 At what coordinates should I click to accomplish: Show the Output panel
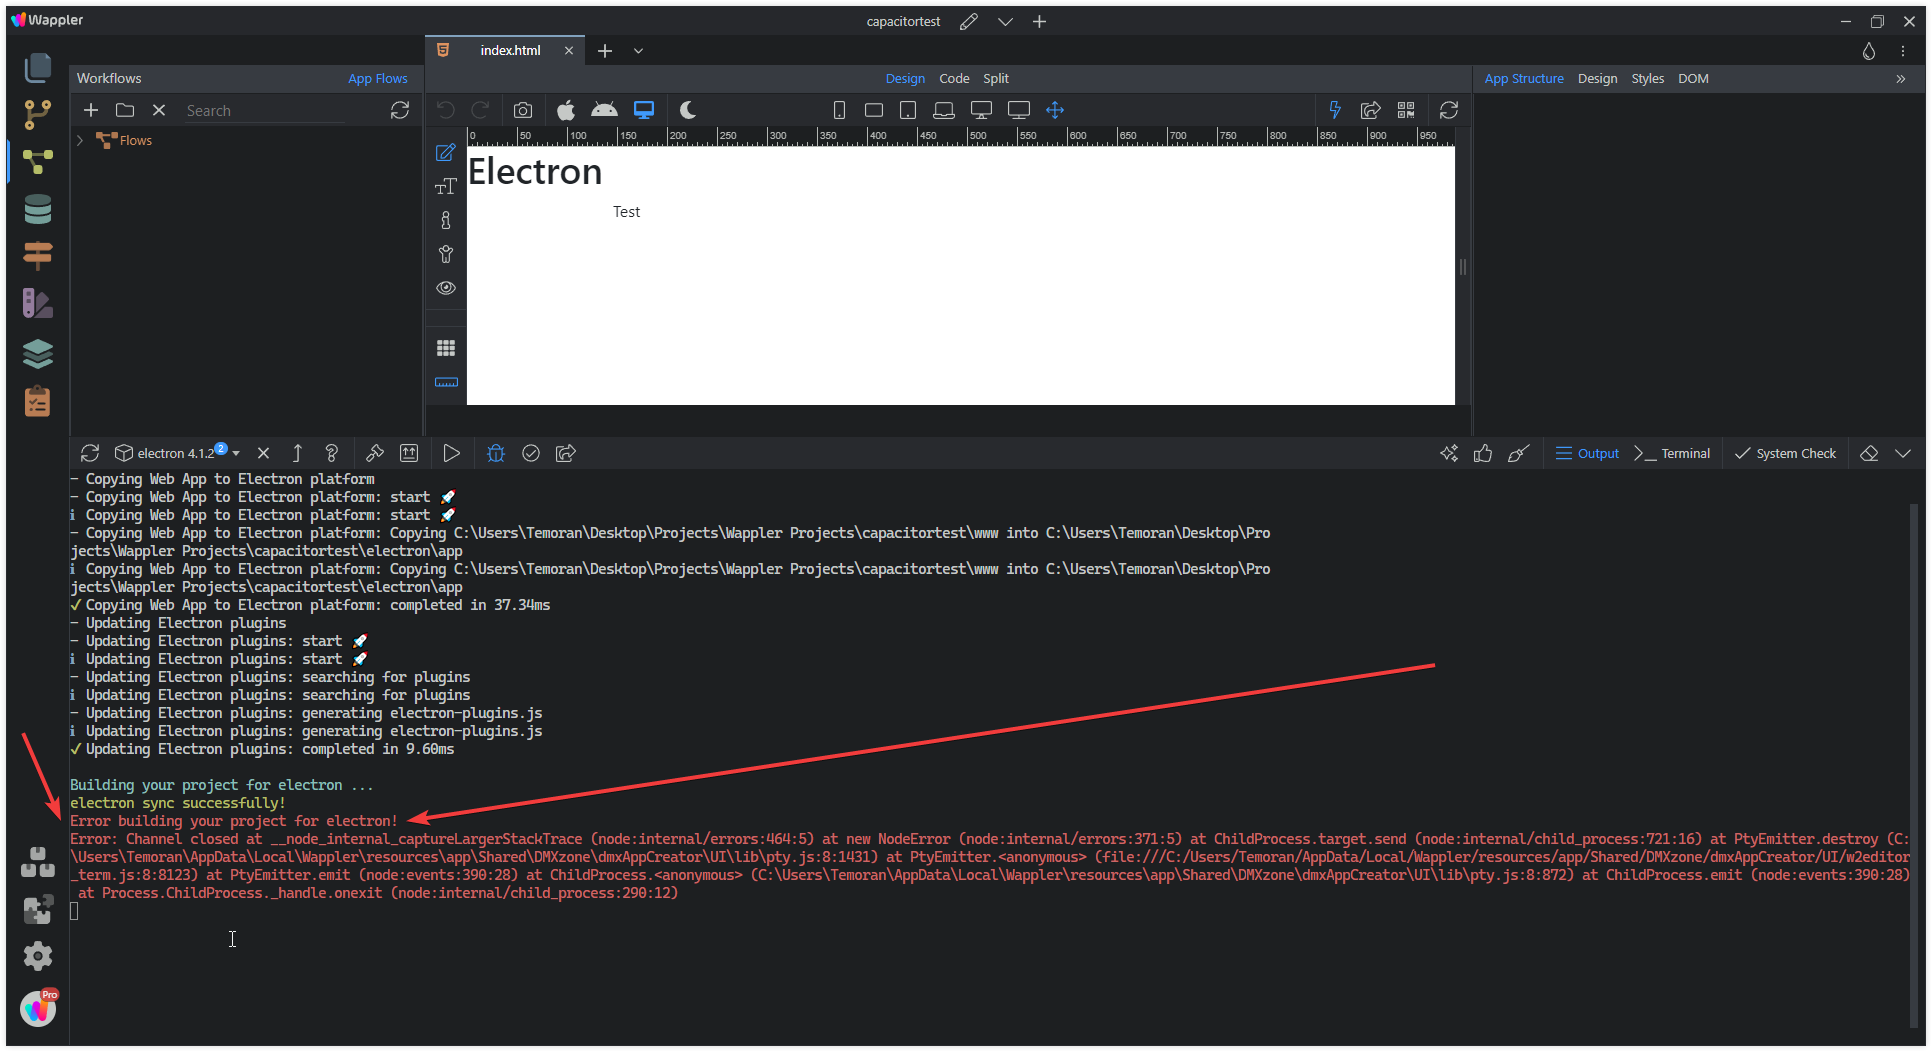[1587, 453]
